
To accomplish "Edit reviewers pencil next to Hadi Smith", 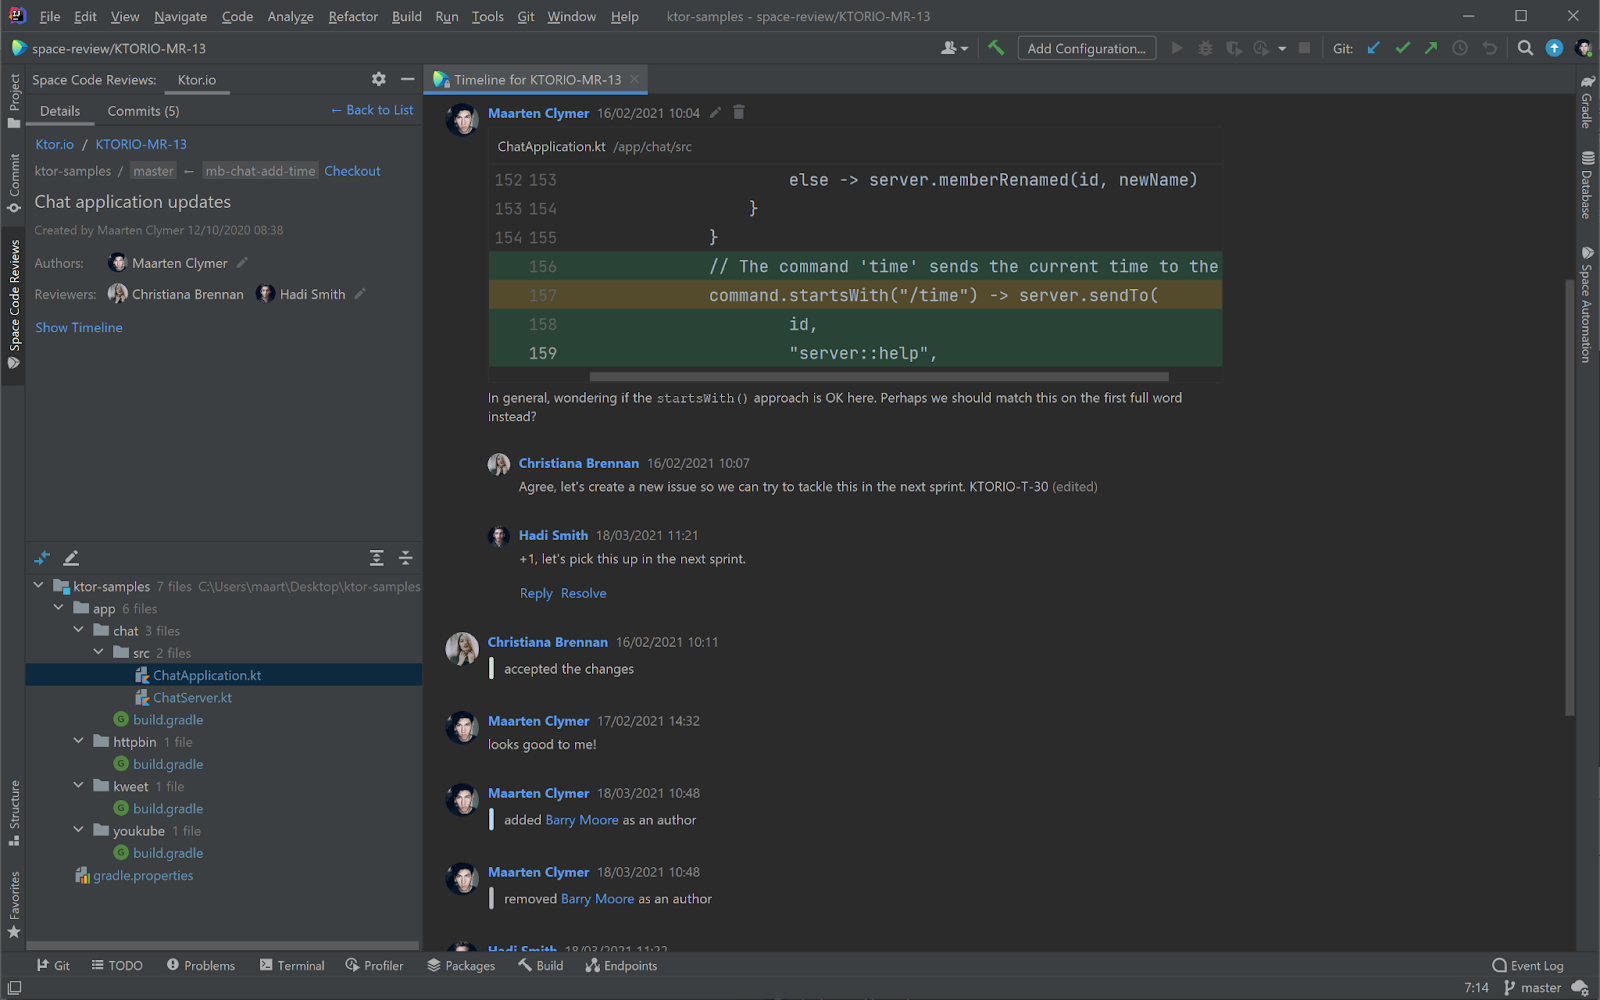I will click(x=360, y=294).
